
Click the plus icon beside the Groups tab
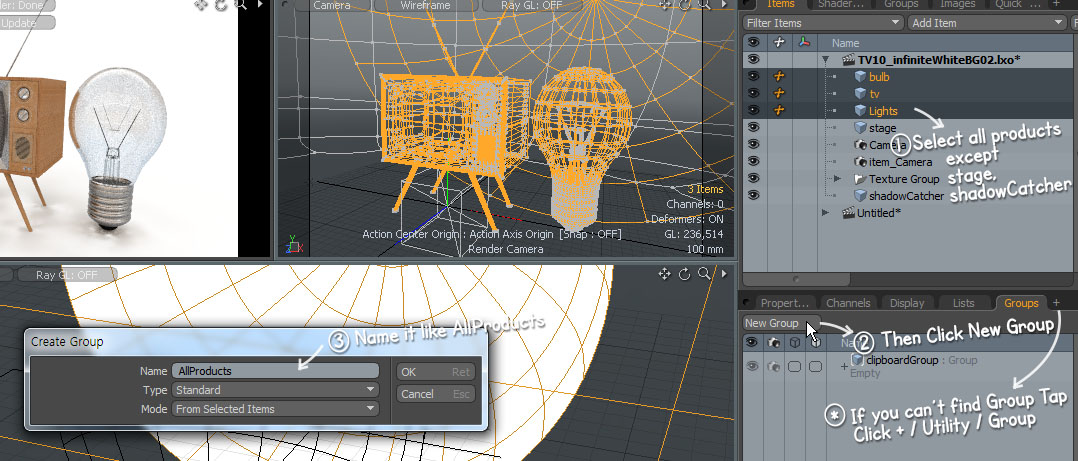[1056, 302]
